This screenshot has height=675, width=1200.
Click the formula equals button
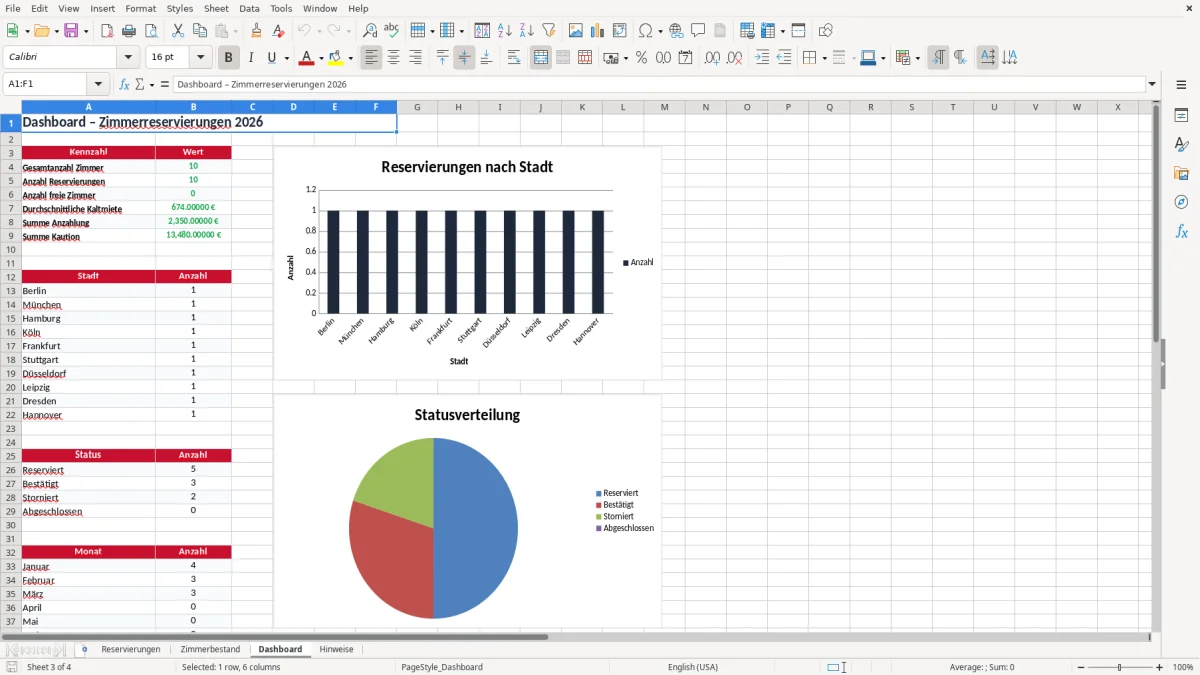164,84
